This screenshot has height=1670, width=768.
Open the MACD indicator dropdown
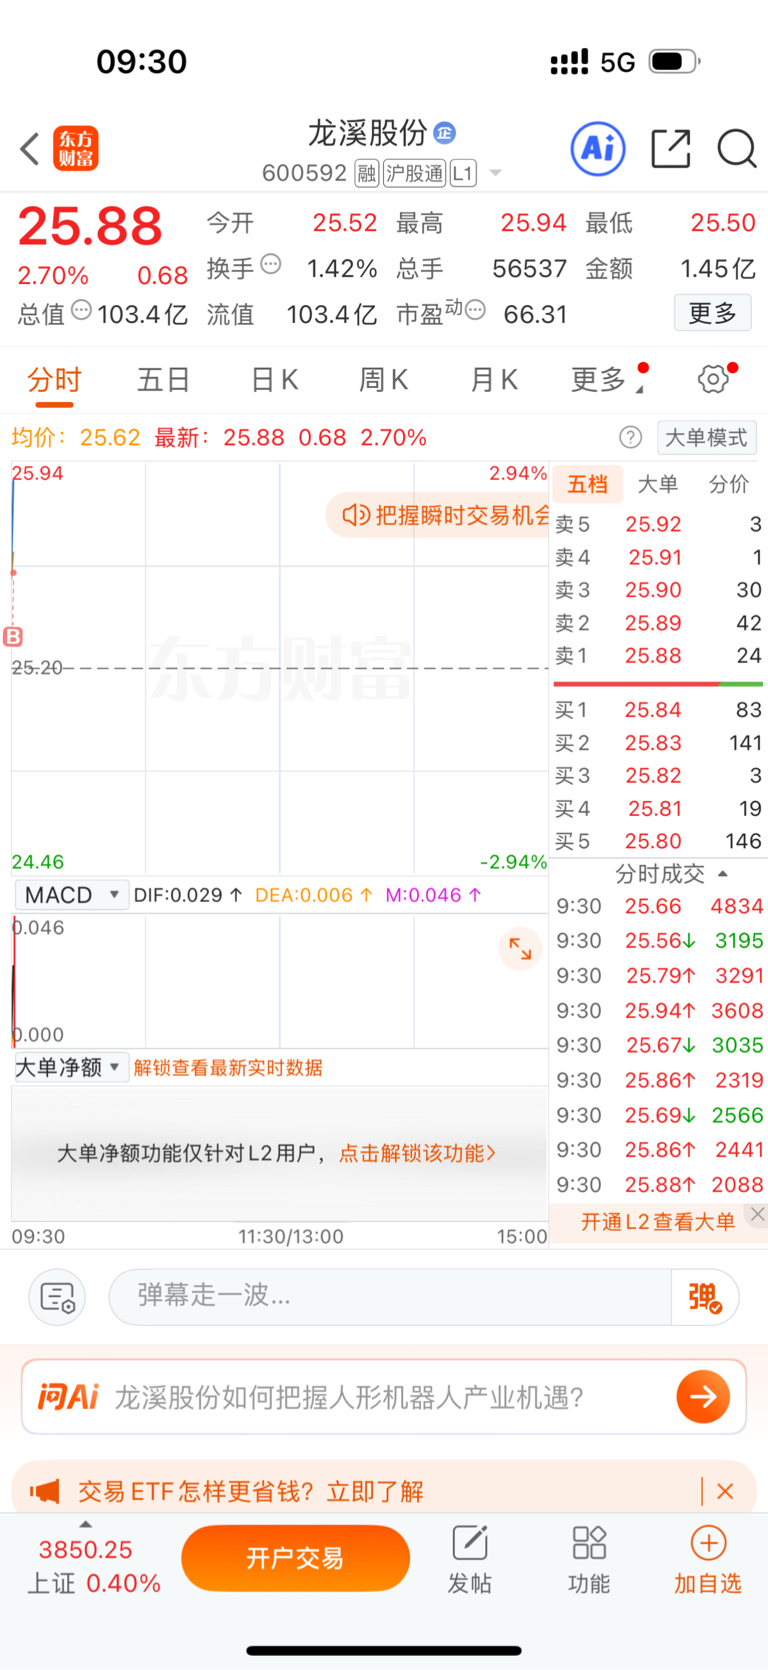pos(71,895)
